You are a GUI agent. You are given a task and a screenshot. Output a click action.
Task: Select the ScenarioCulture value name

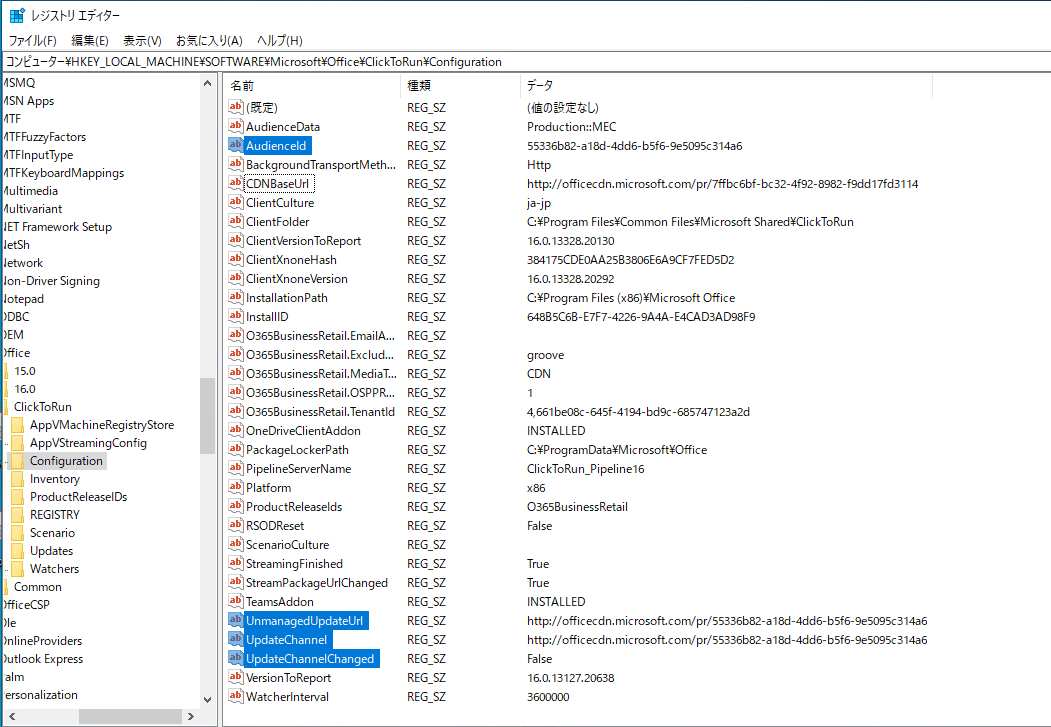(288, 545)
